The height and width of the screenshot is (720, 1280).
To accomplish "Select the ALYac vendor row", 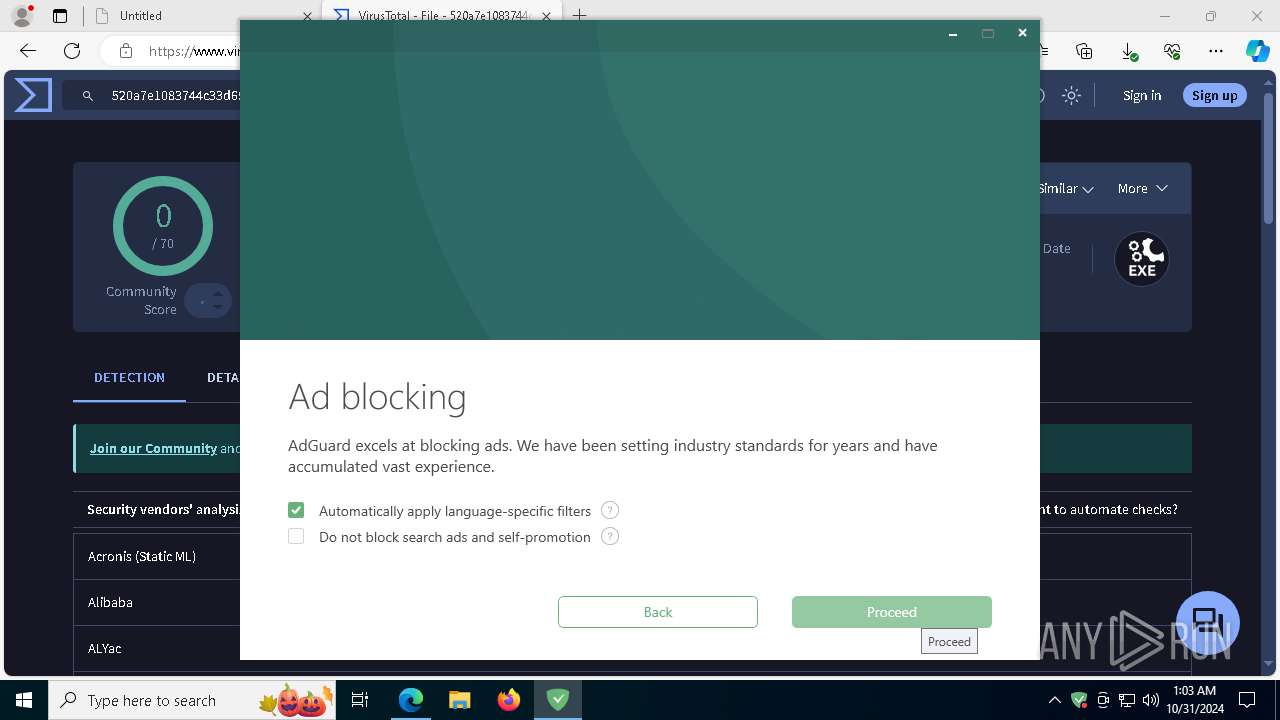I will click(x=157, y=648).
